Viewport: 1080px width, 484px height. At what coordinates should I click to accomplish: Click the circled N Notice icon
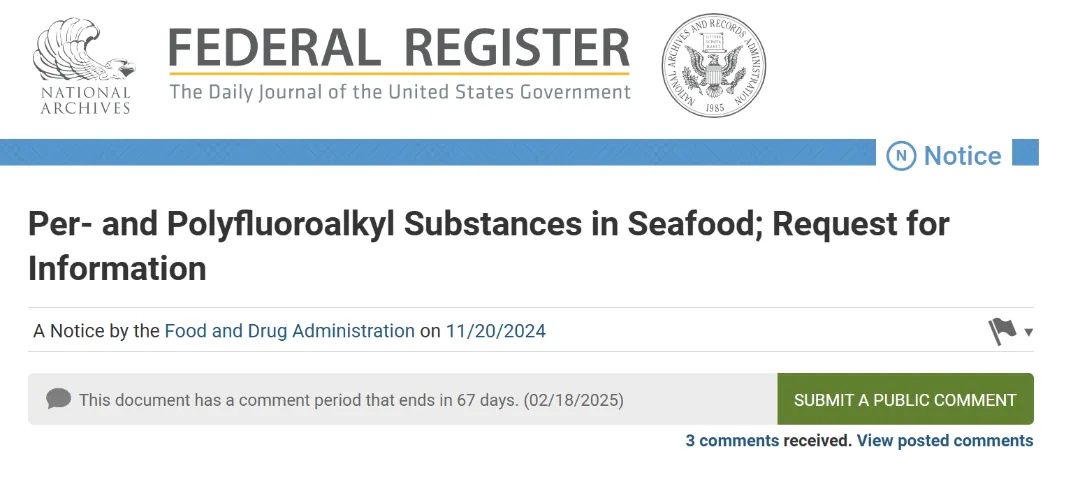[901, 156]
